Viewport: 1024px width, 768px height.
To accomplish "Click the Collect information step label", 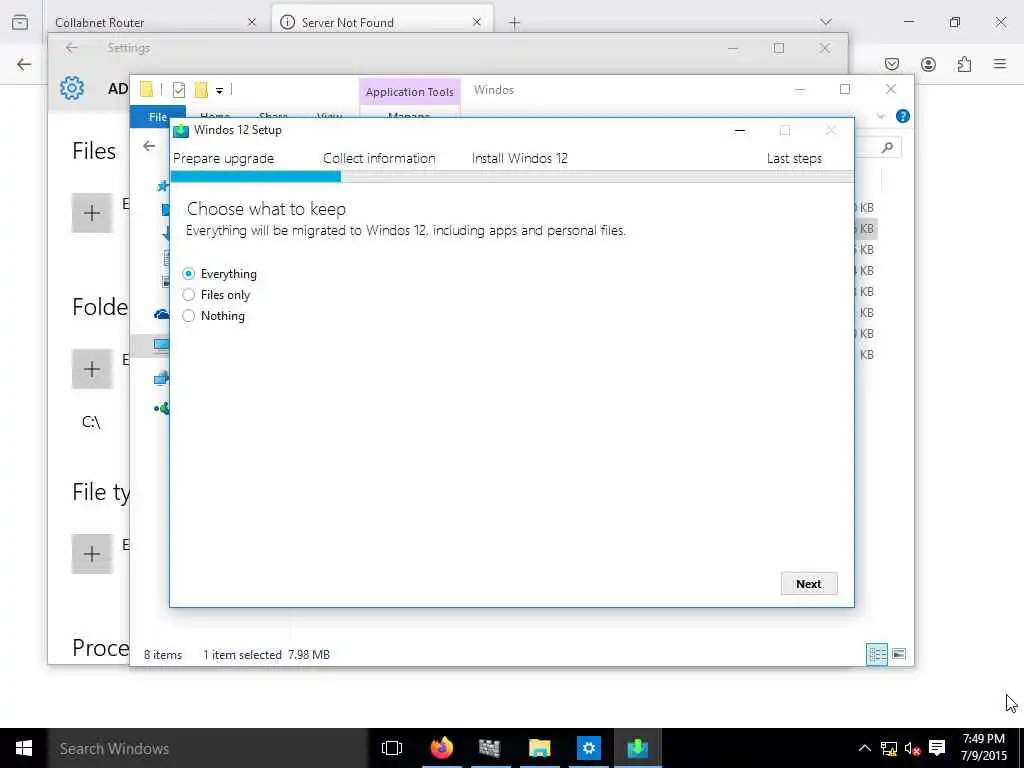I will point(379,159).
